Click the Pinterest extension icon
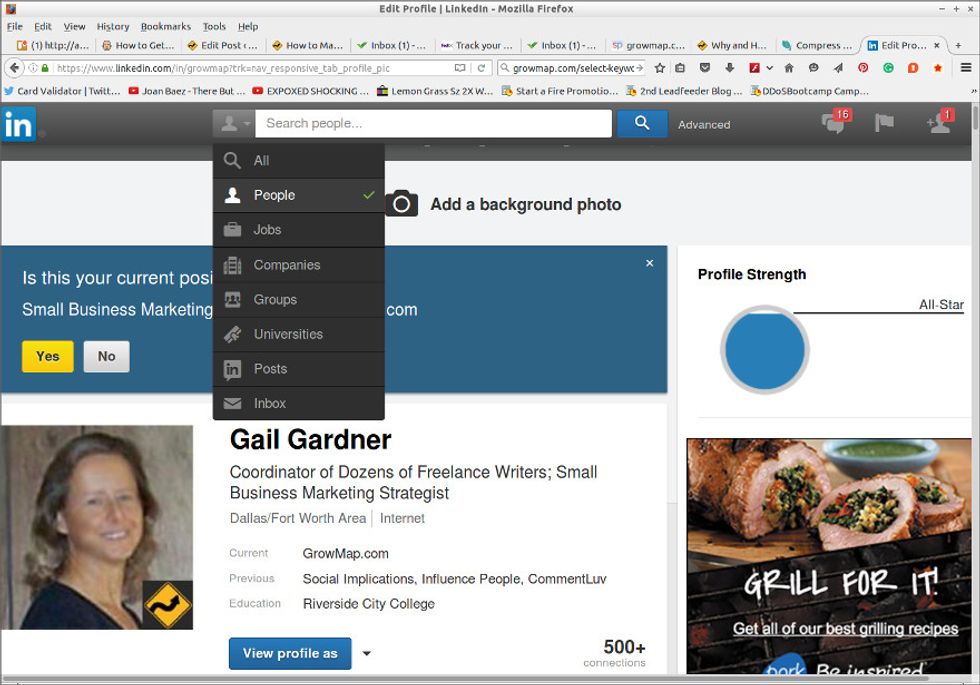The height and width of the screenshot is (685, 980). click(863, 68)
